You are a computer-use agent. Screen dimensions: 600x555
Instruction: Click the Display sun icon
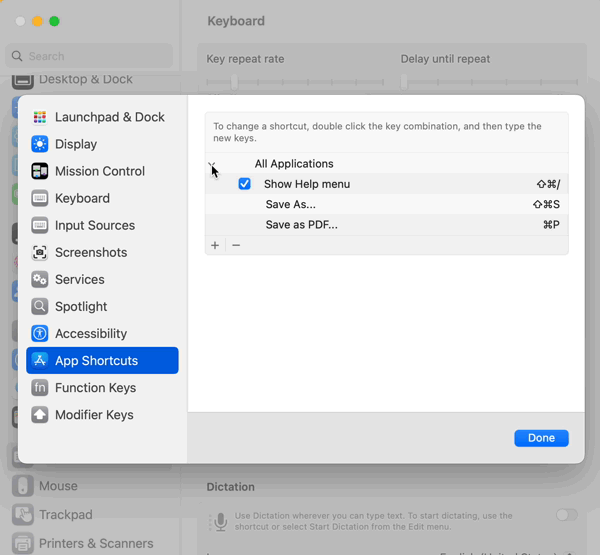pos(40,144)
